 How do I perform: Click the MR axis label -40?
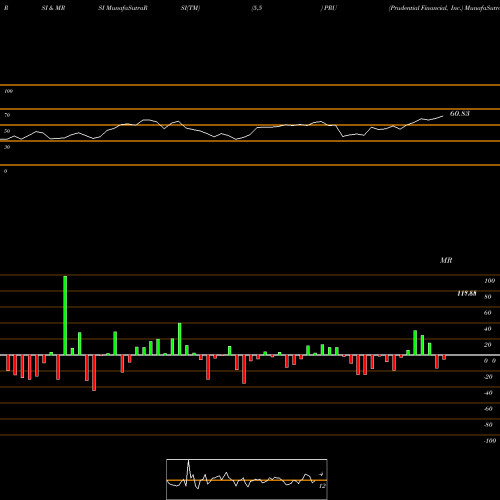coord(488,393)
